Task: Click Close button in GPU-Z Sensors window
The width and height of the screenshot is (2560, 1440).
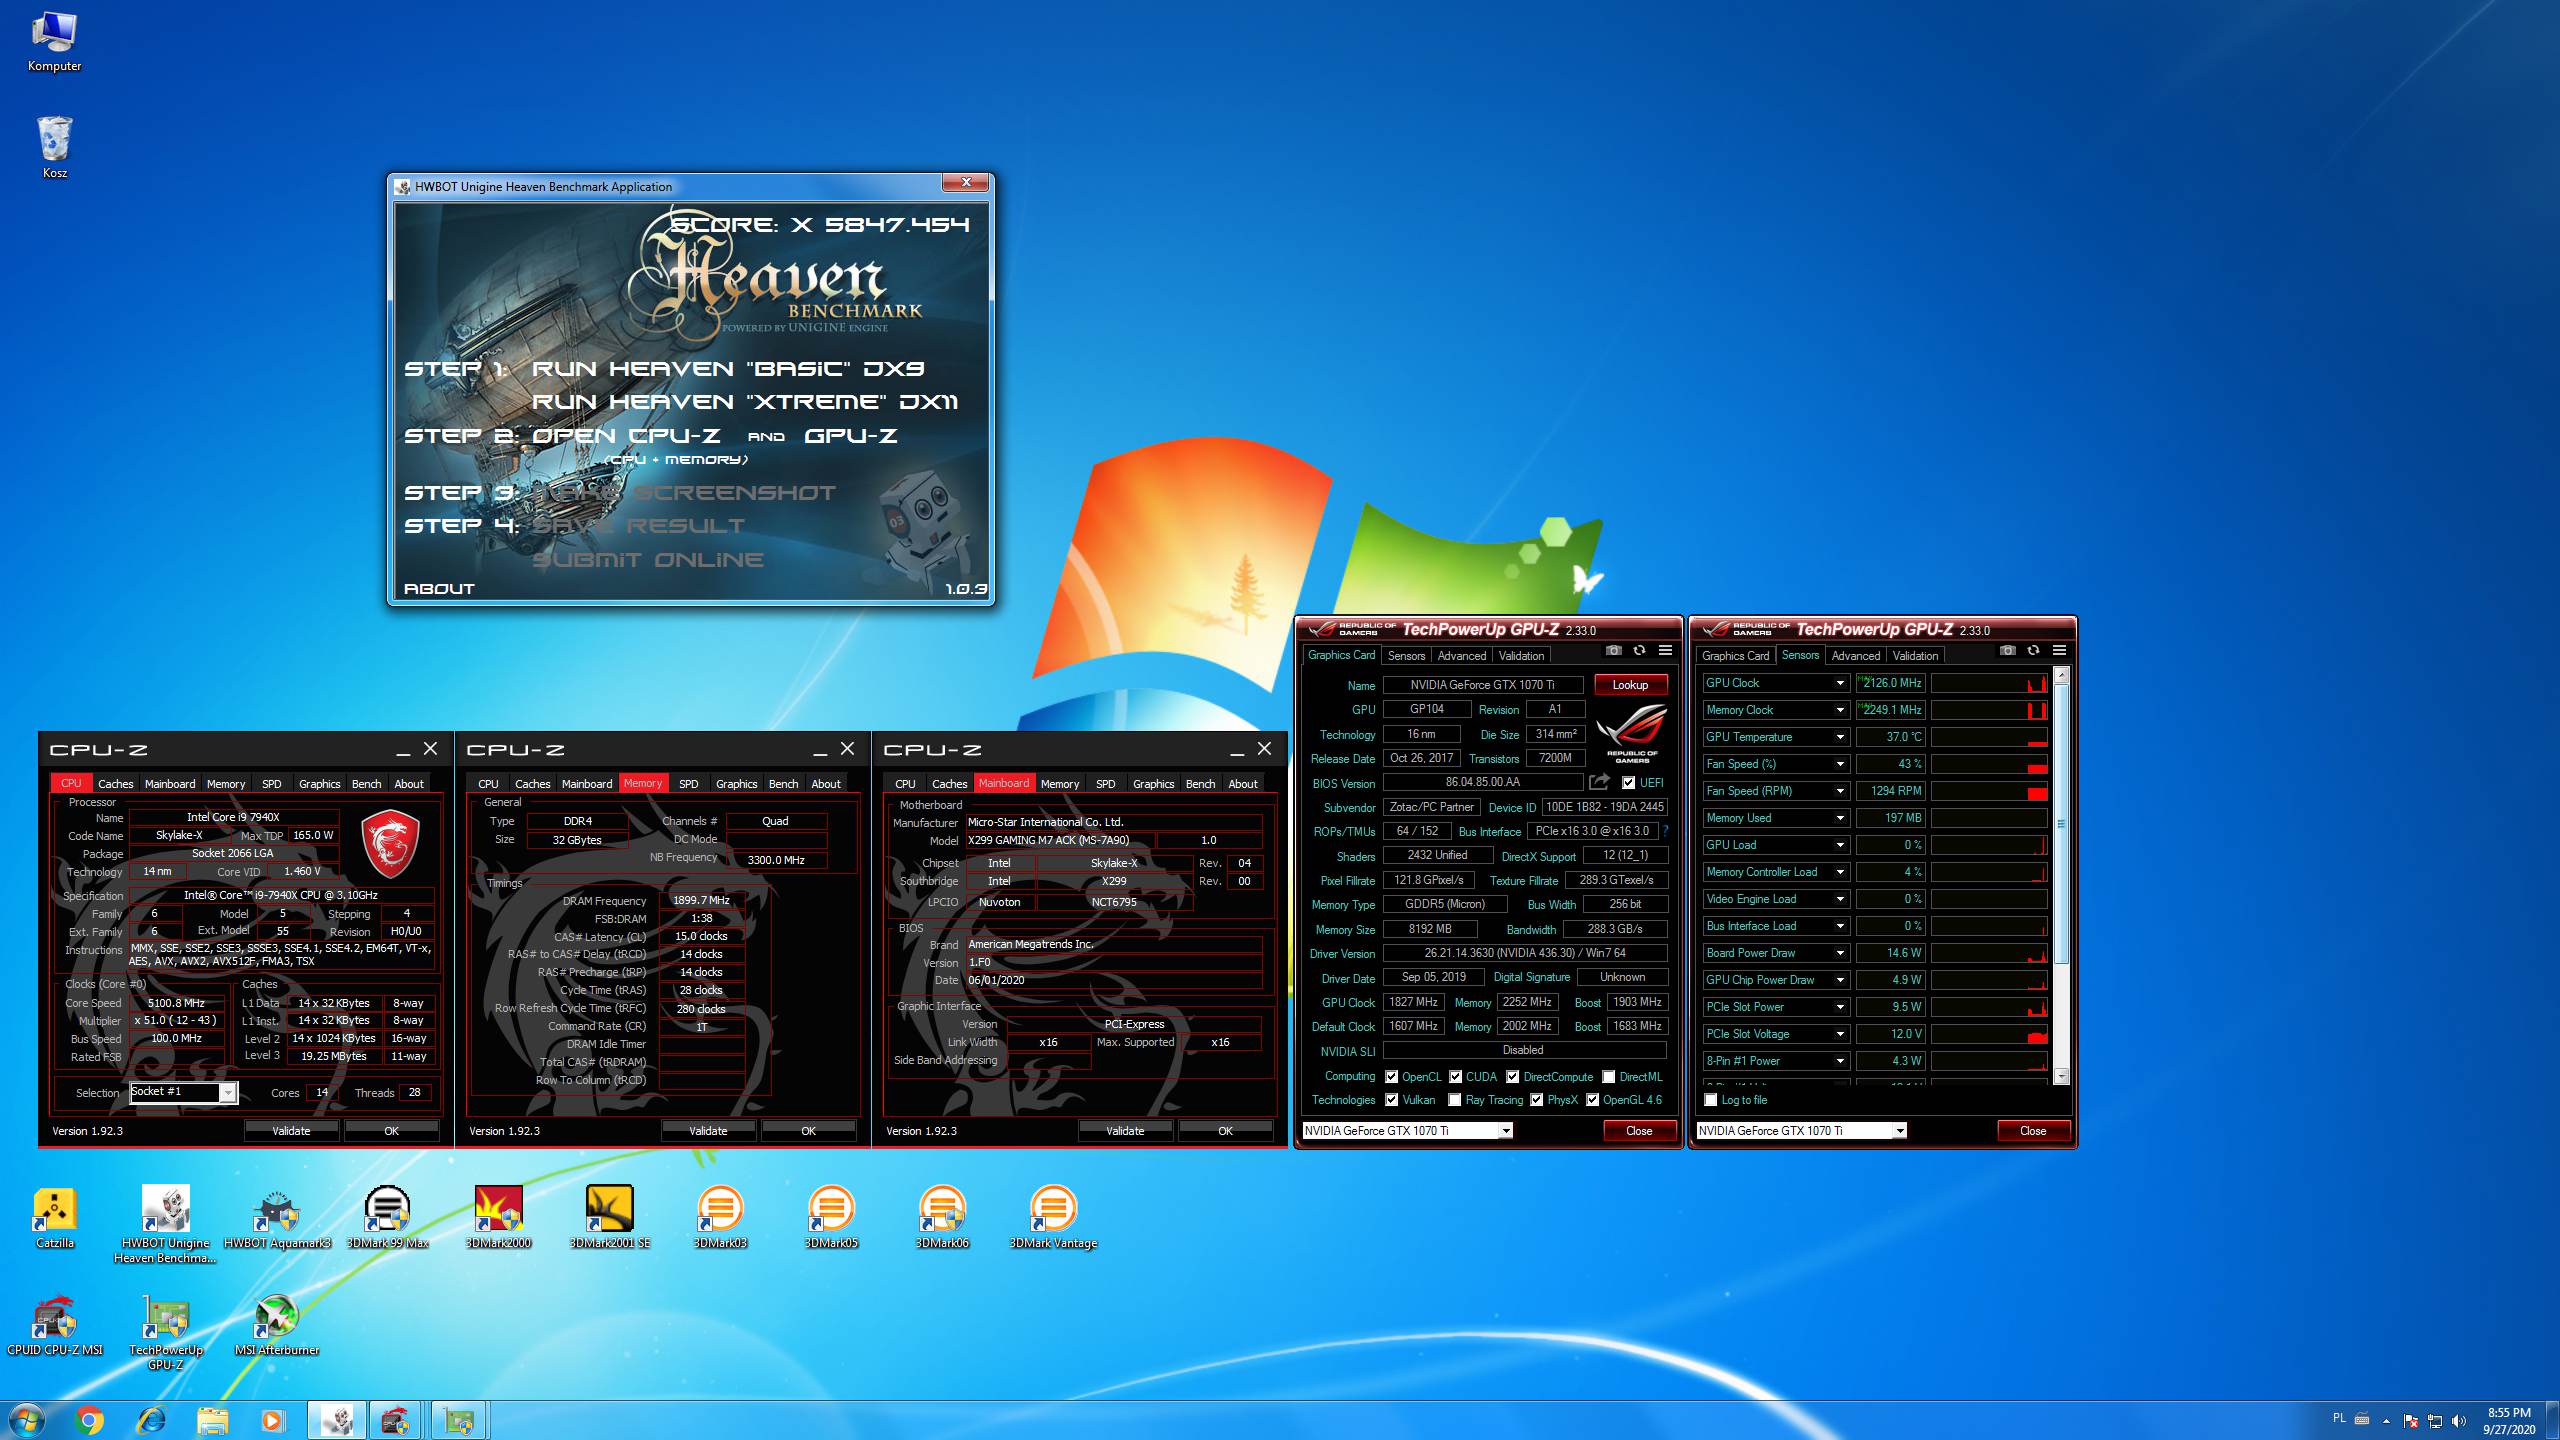Action: (x=2033, y=1131)
